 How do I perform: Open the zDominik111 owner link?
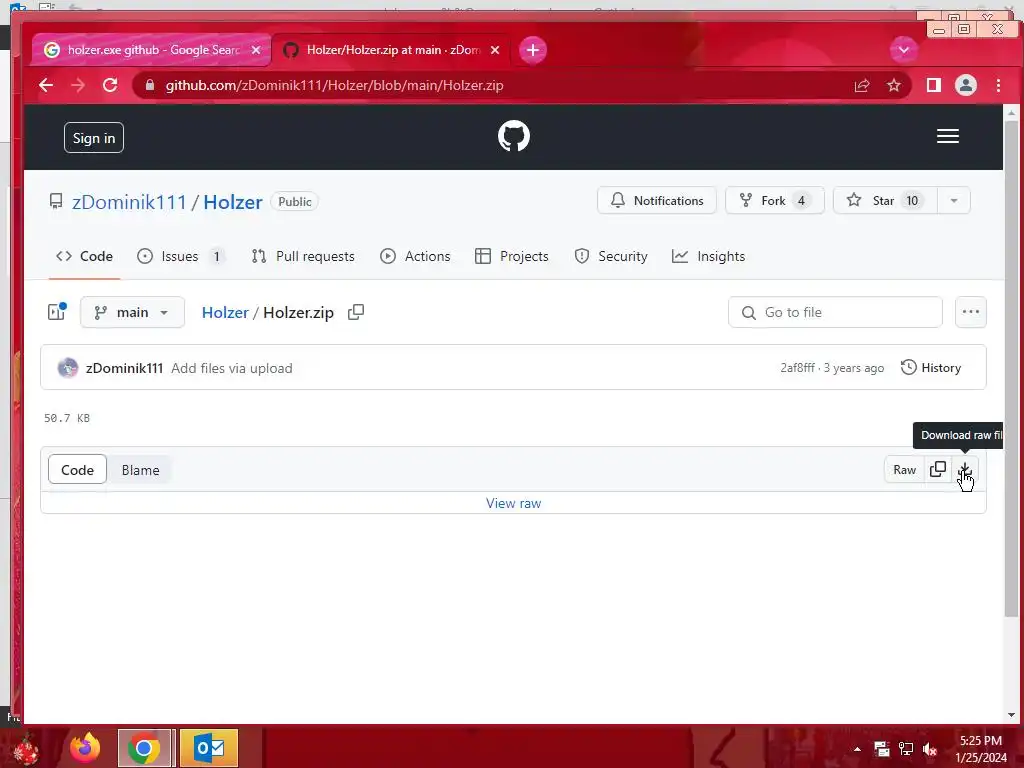pos(129,202)
